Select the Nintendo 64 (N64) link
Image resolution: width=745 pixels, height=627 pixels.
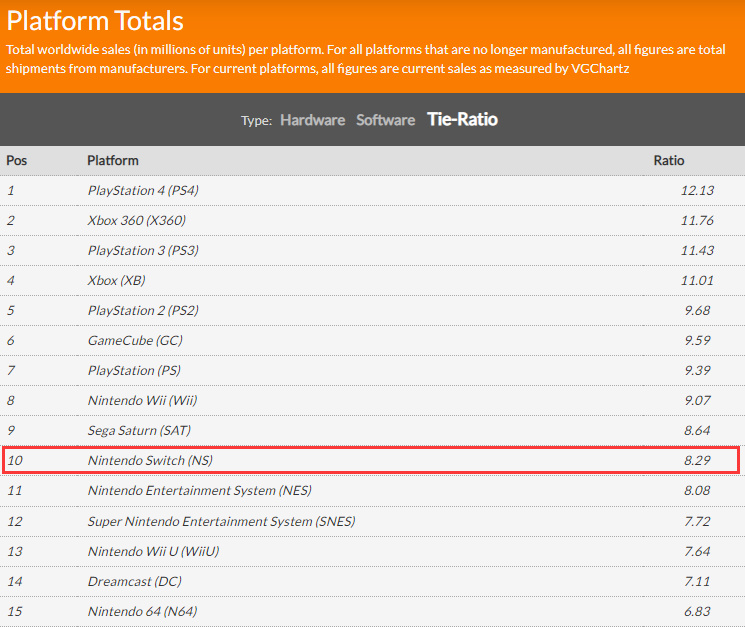click(x=142, y=611)
